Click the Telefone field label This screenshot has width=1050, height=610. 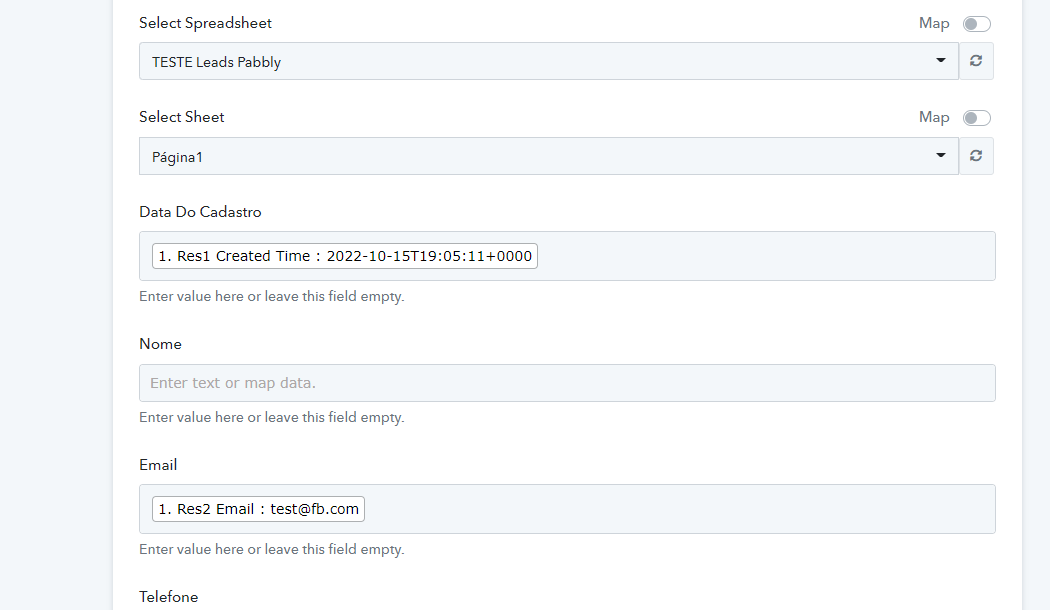pyautogui.click(x=168, y=597)
